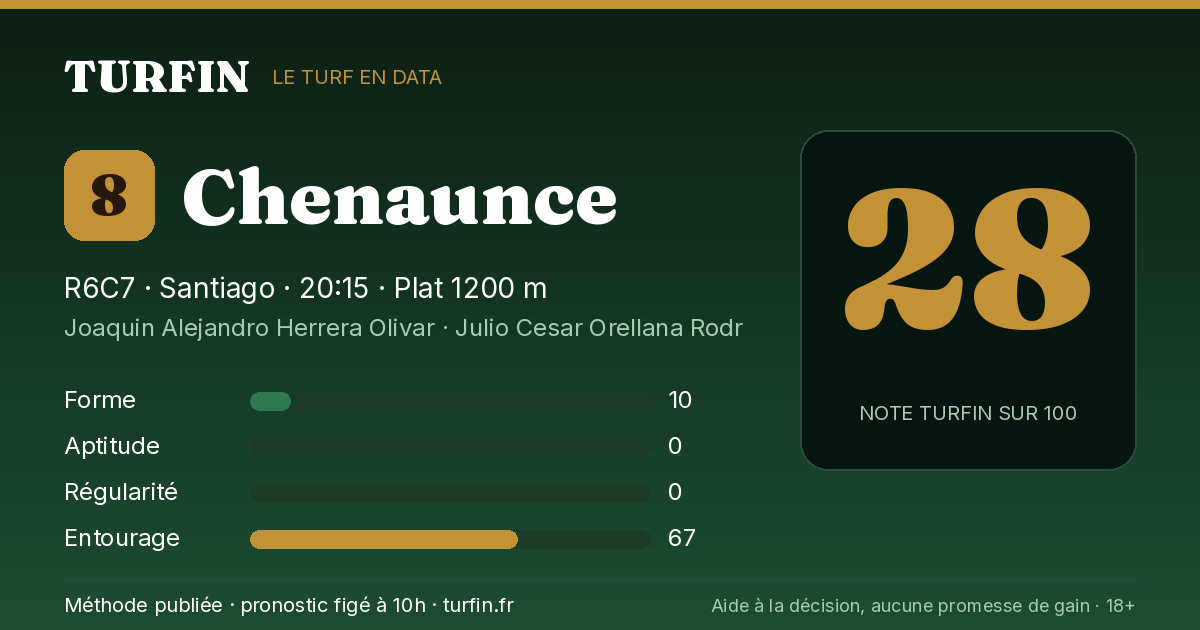Click the footer text containing turfin.fr

point(289,605)
